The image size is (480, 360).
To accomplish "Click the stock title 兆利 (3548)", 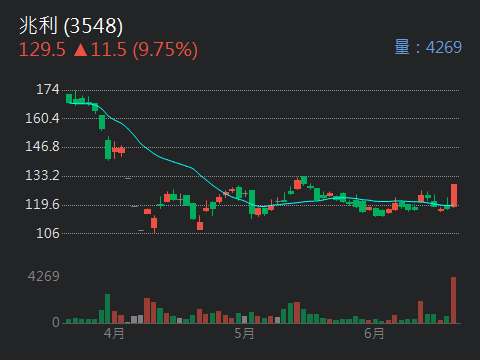I will click(x=71, y=26).
